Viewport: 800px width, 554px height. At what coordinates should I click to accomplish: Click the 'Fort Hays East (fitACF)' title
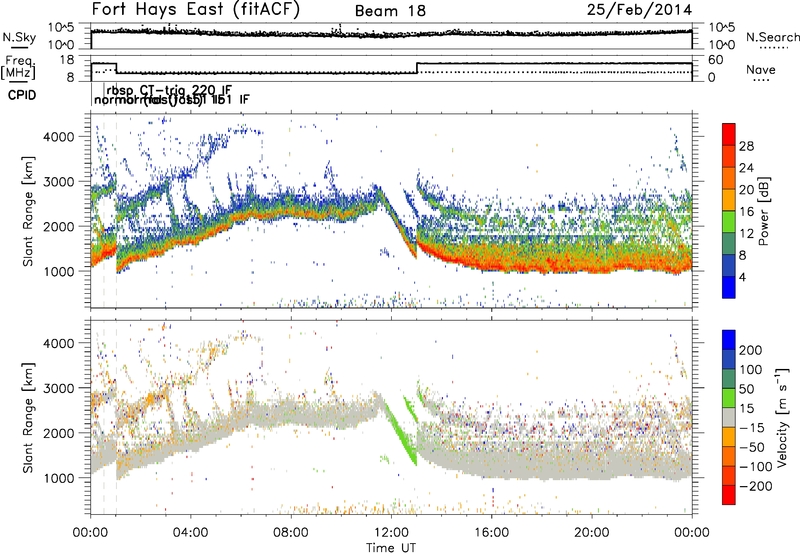coord(196,10)
